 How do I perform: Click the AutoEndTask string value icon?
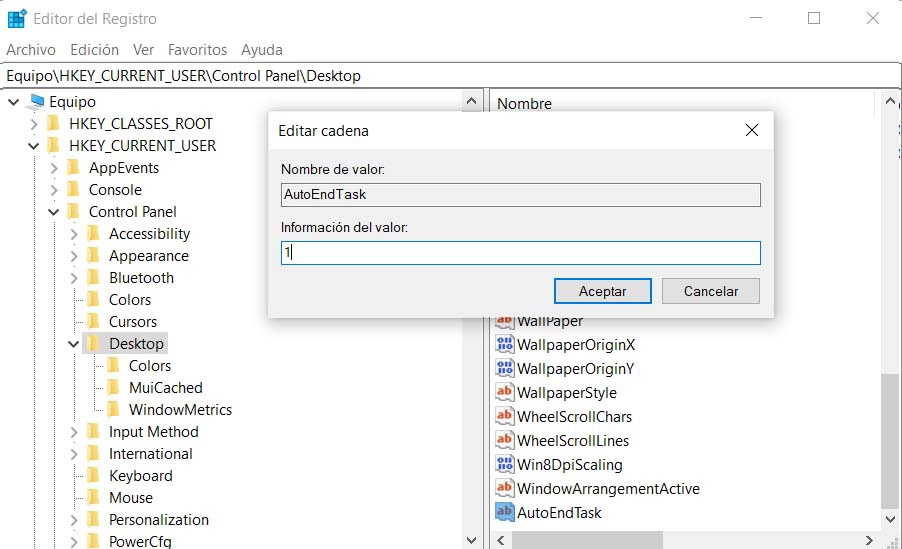click(505, 512)
